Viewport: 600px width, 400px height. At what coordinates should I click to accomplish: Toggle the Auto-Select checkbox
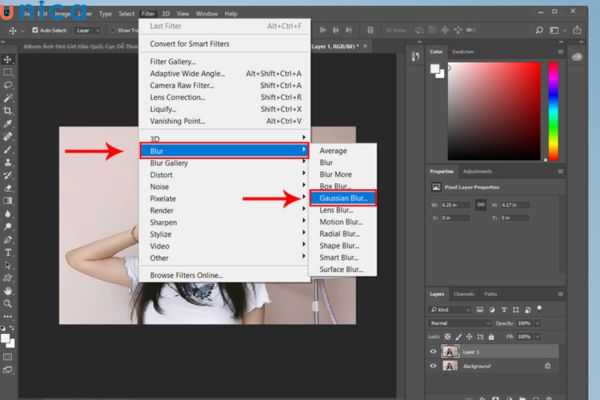pyautogui.click(x=32, y=31)
